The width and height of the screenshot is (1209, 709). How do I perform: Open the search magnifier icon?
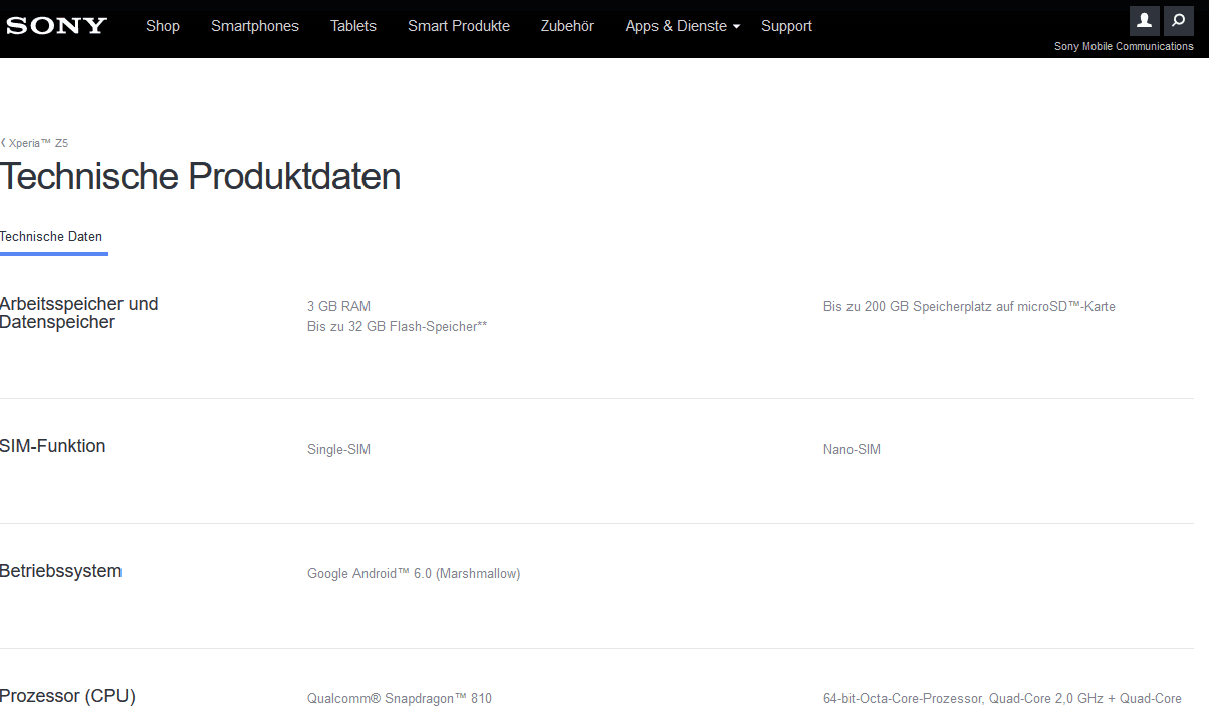click(x=1179, y=21)
